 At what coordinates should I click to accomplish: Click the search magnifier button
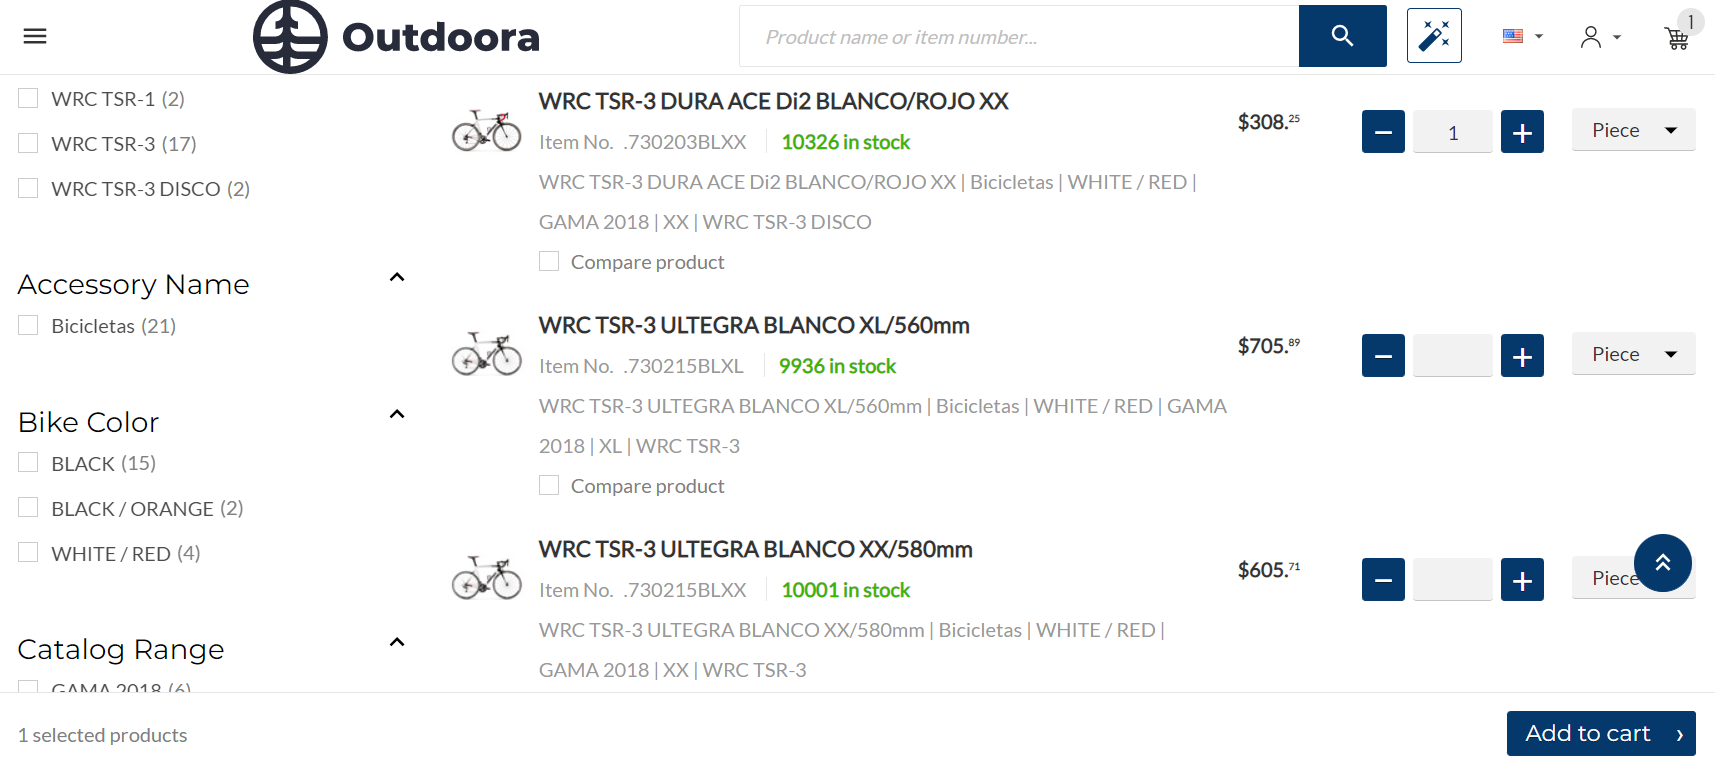[x=1342, y=36]
